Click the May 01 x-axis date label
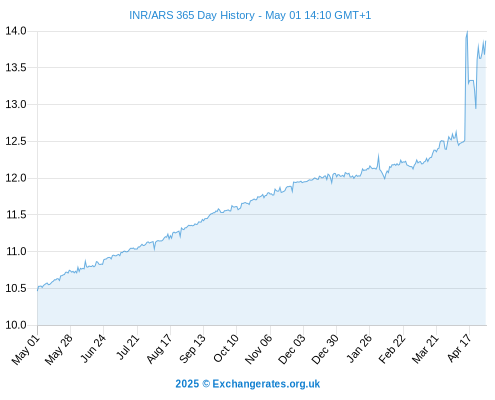 coord(25,350)
